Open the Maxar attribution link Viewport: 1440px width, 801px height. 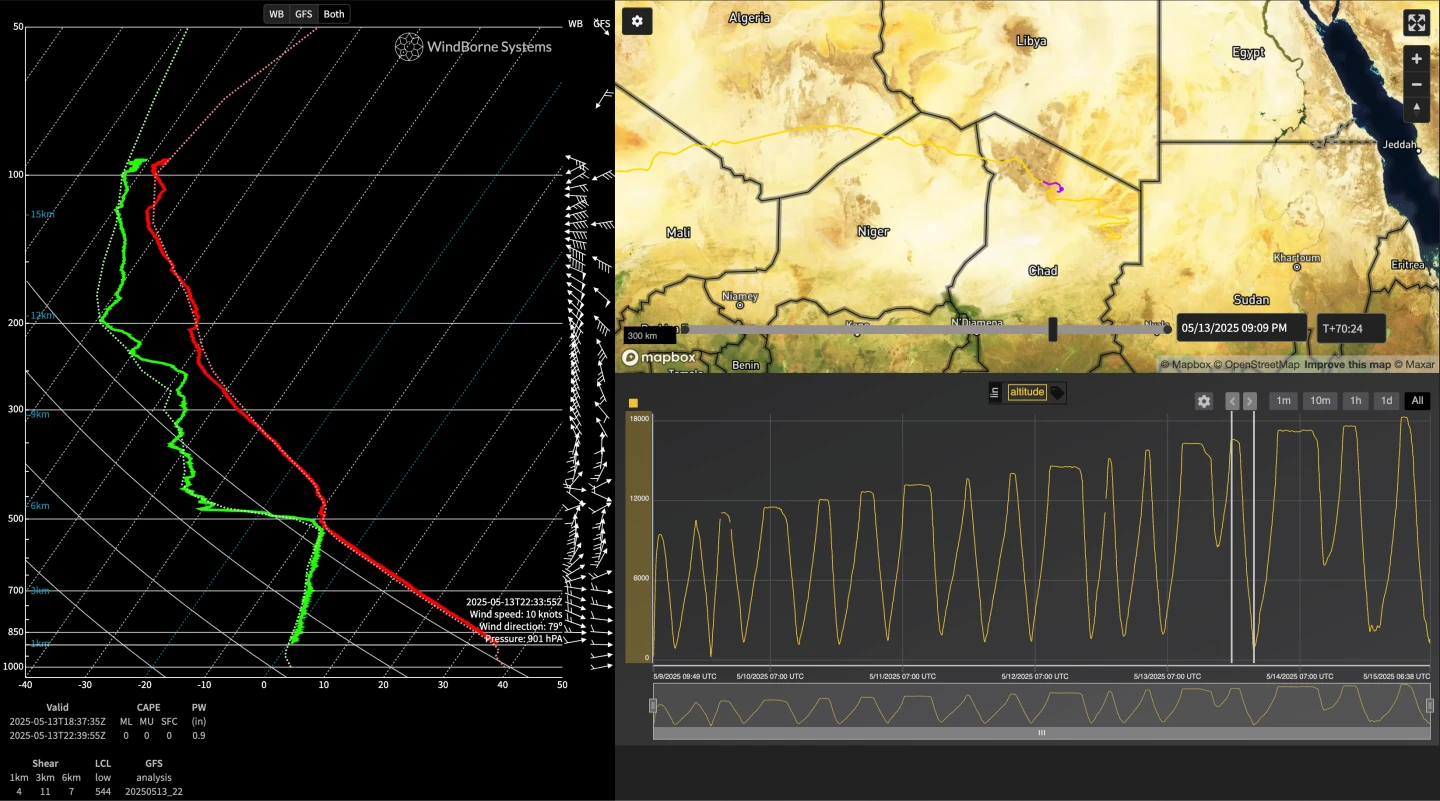click(x=1414, y=365)
